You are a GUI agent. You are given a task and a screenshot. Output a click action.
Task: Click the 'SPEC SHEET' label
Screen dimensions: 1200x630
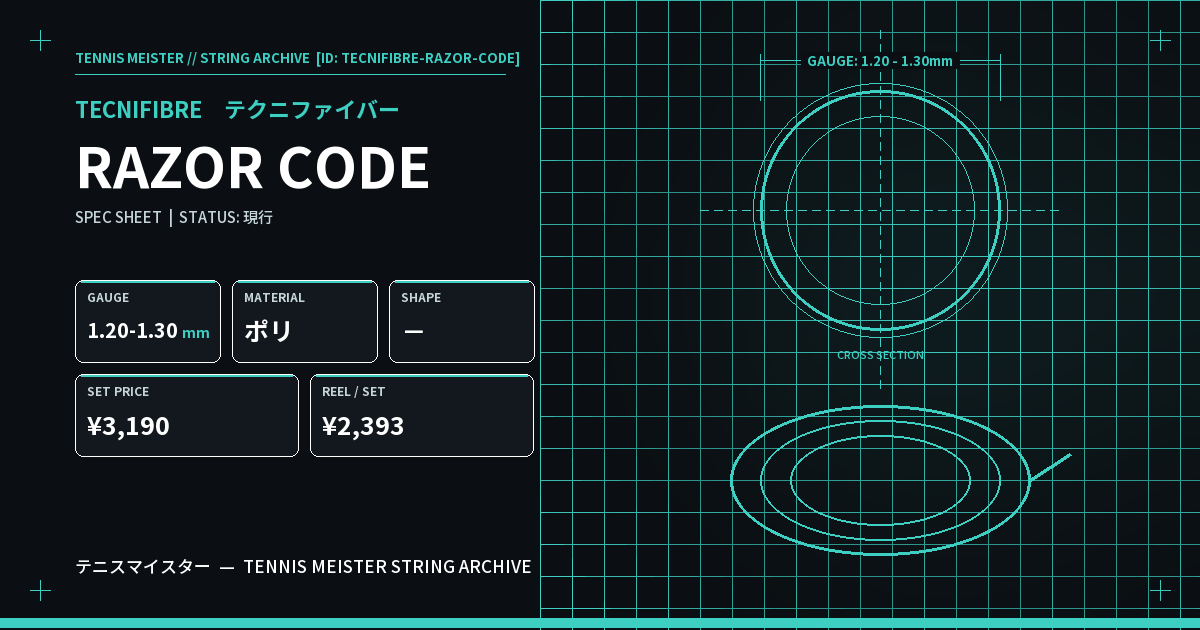(118, 217)
